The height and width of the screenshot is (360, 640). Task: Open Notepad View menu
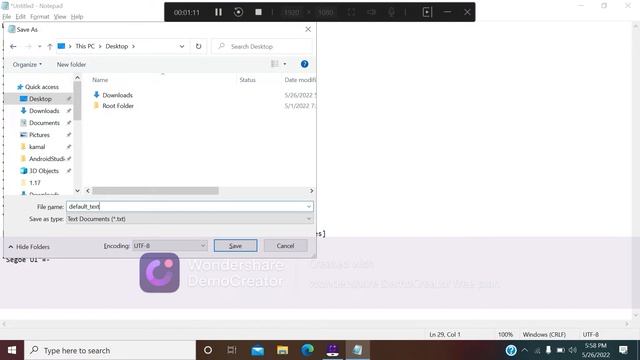pyautogui.click(x=60, y=17)
